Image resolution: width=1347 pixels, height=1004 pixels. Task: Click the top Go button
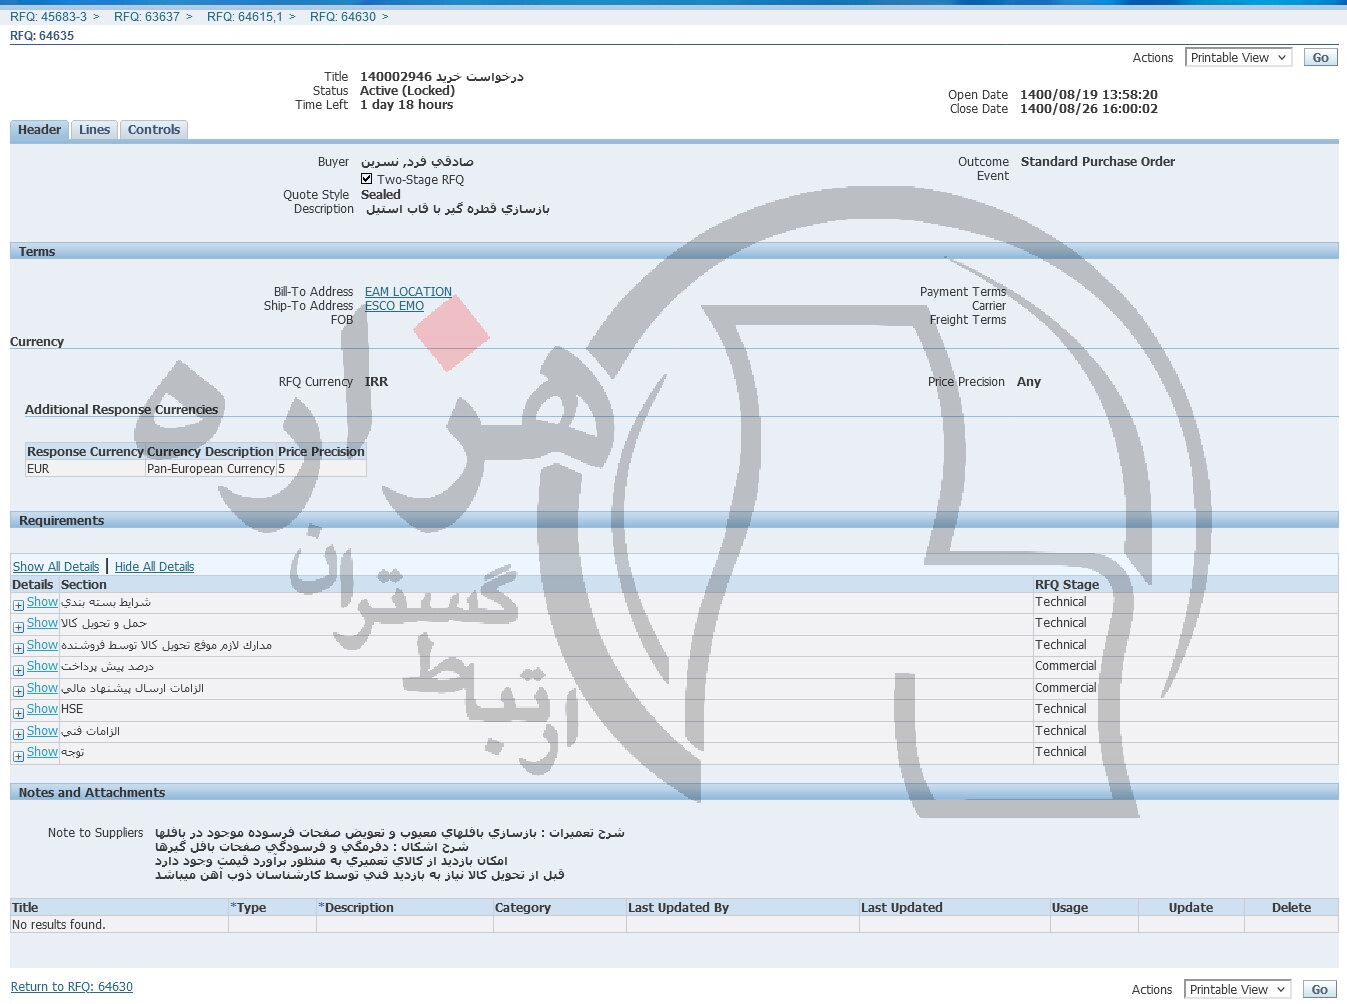(x=1320, y=58)
